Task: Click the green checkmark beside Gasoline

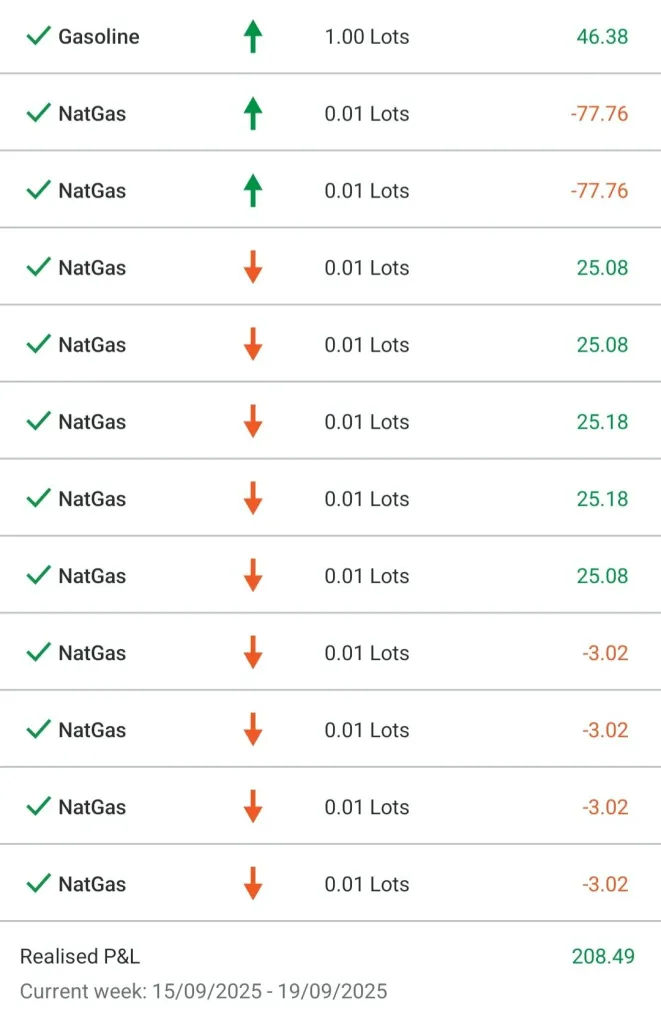Action: pyautogui.click(x=38, y=37)
